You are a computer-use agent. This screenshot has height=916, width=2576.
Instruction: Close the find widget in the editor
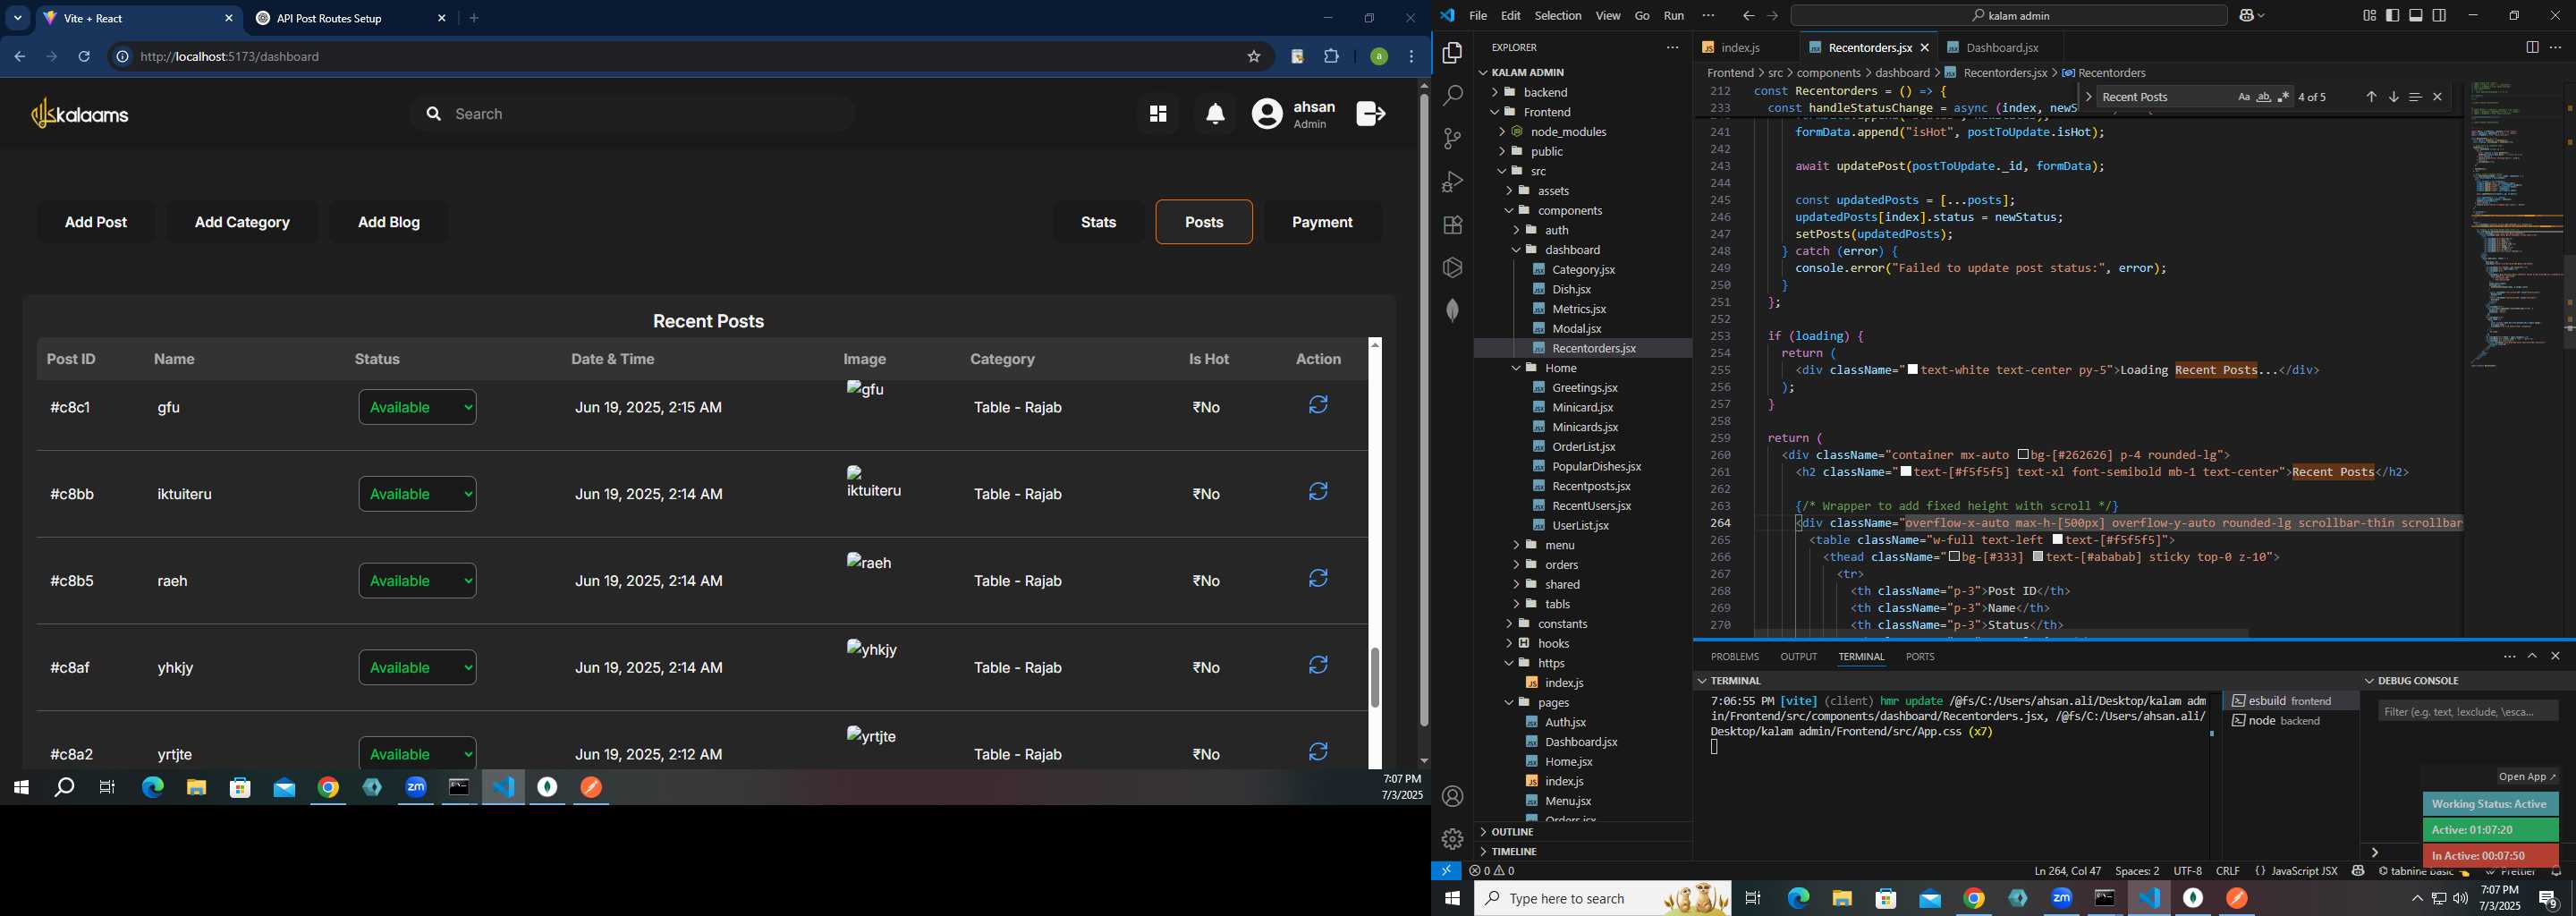2438,97
